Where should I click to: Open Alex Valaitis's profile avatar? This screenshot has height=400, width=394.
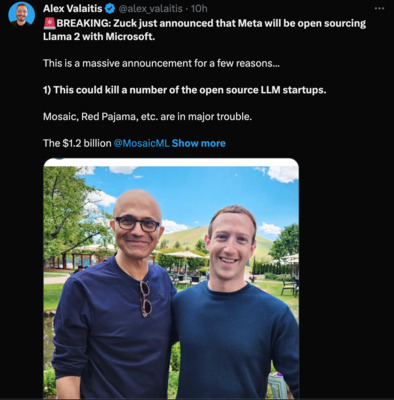[22, 14]
